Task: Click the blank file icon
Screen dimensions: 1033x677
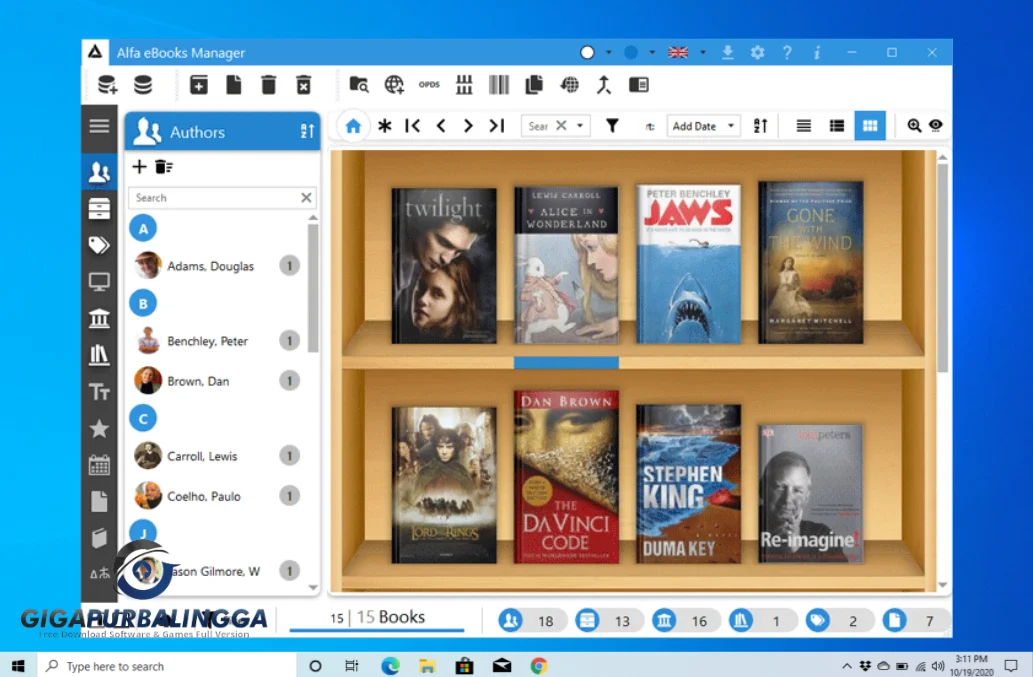Action: coord(234,85)
